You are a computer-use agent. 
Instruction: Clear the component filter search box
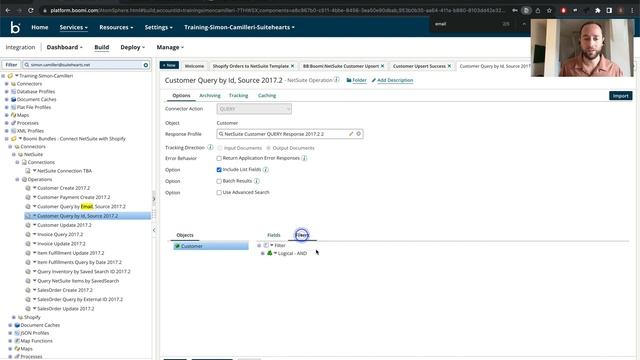(x=146, y=65)
